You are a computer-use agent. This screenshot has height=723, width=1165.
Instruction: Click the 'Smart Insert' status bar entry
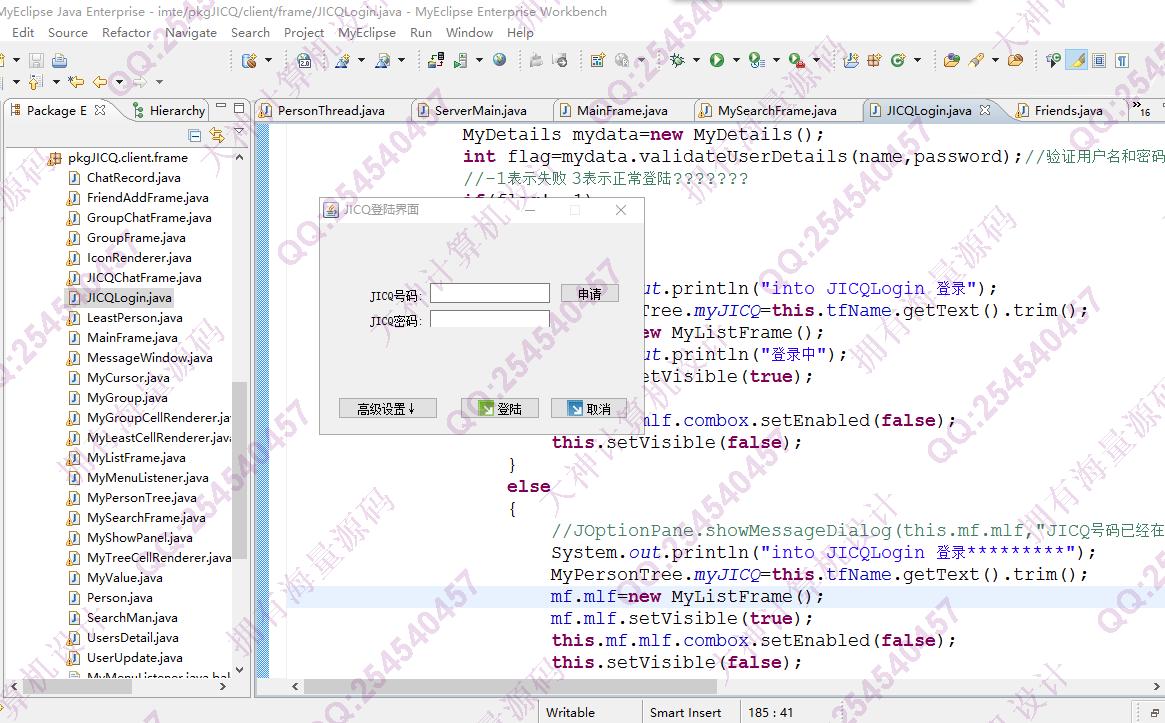pos(685,713)
